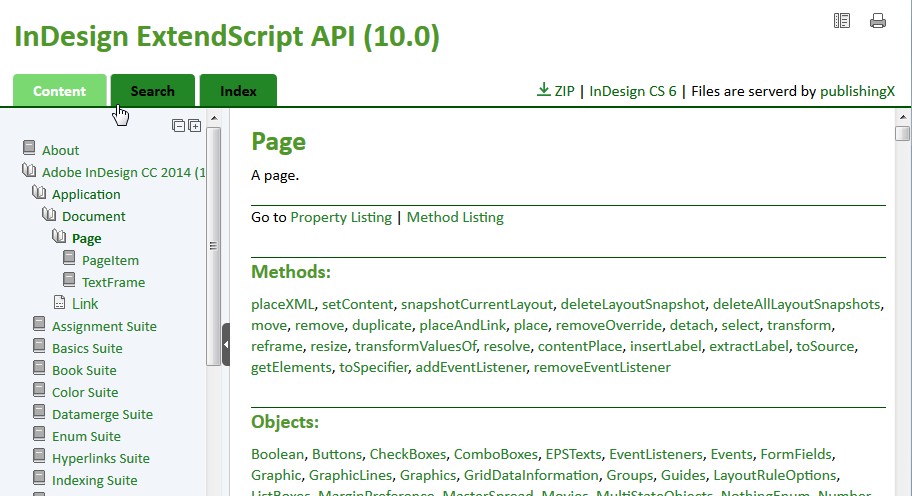Click the page icon beside Link
The width and height of the screenshot is (912, 496).
59,302
